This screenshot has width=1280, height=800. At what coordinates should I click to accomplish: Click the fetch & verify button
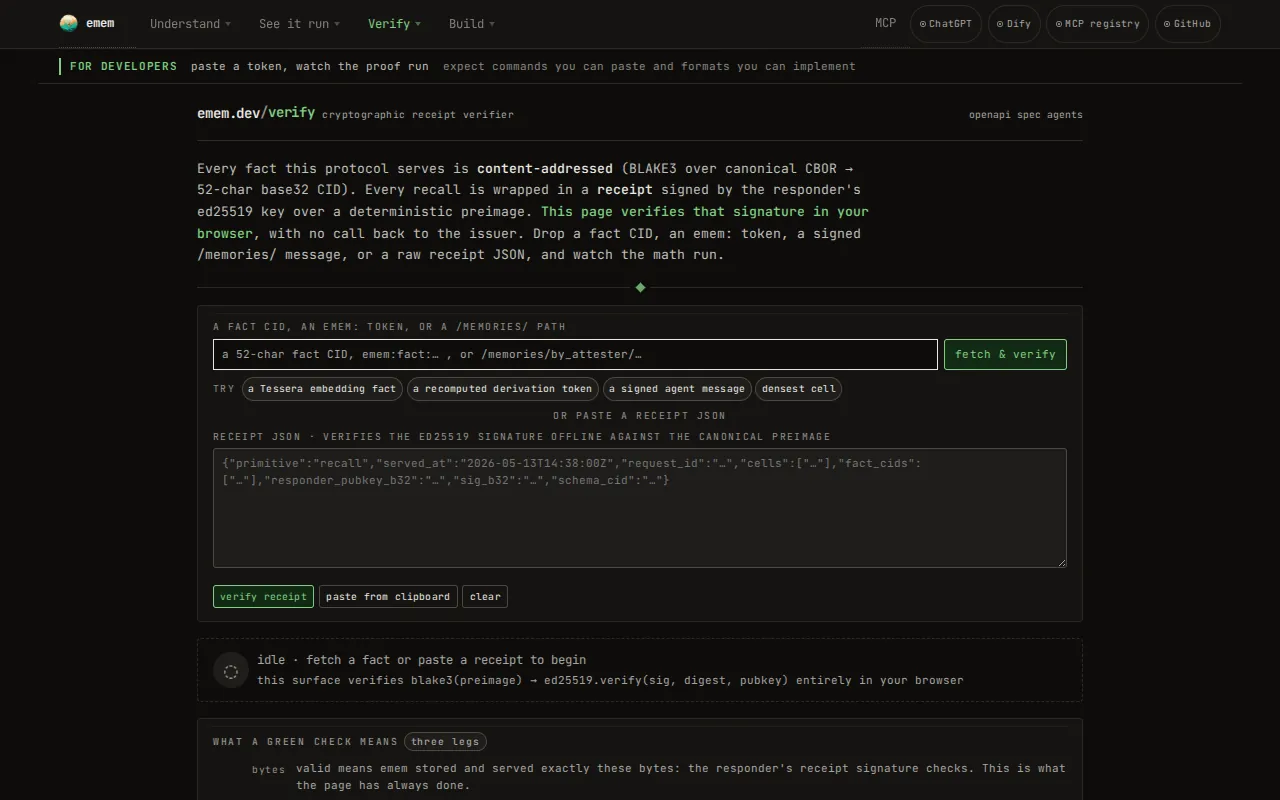pos(1005,354)
